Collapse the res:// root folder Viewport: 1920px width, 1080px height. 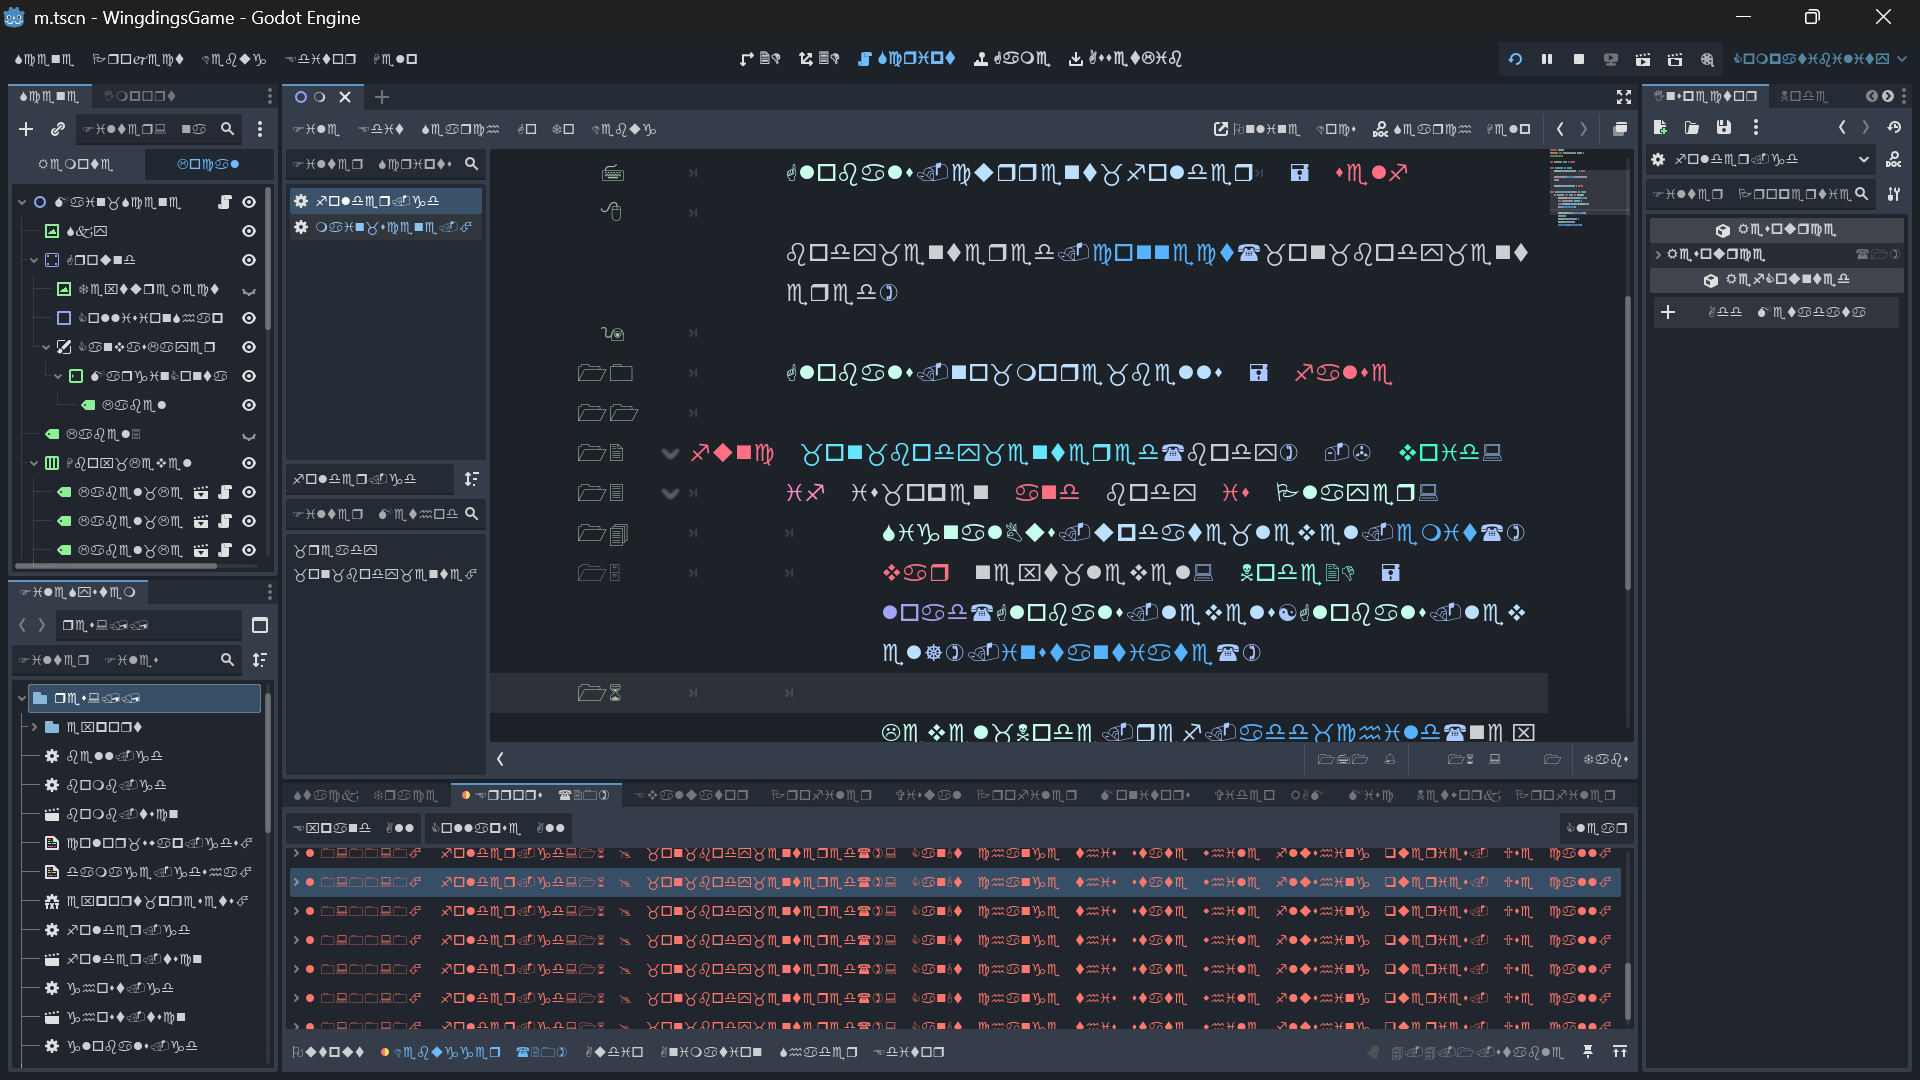(22, 698)
